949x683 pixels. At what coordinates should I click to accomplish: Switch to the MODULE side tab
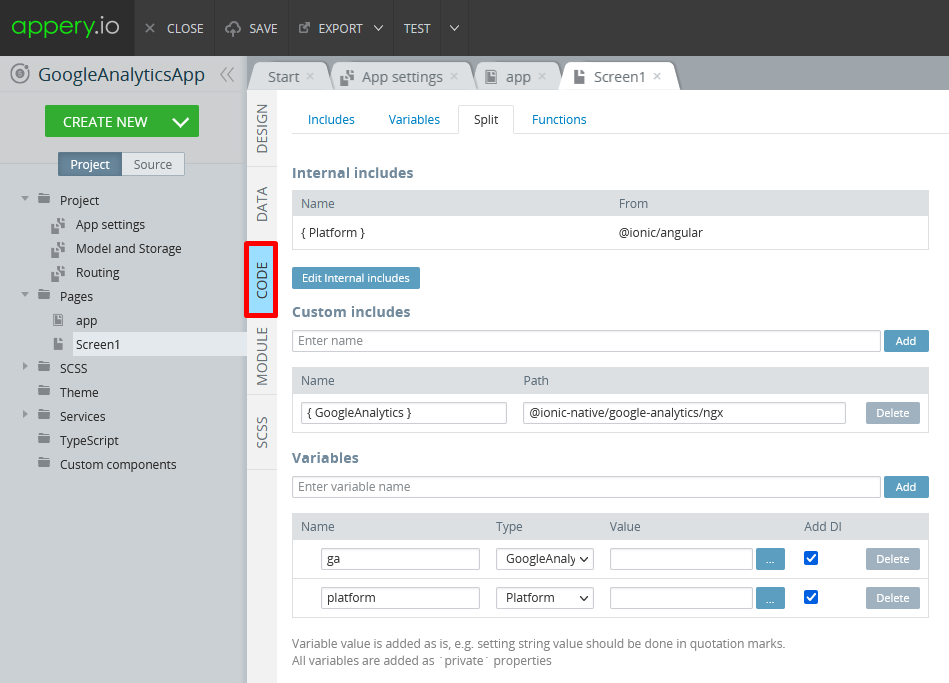point(262,356)
